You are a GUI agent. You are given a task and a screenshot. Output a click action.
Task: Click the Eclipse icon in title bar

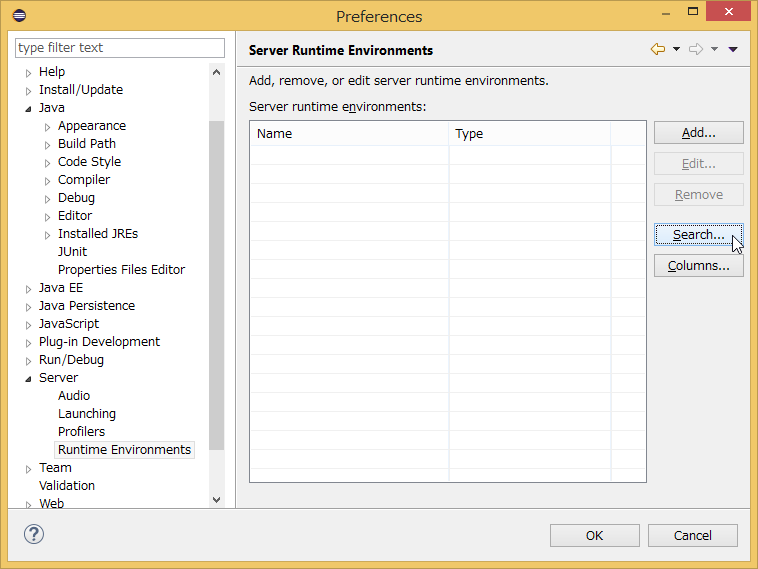(19, 15)
